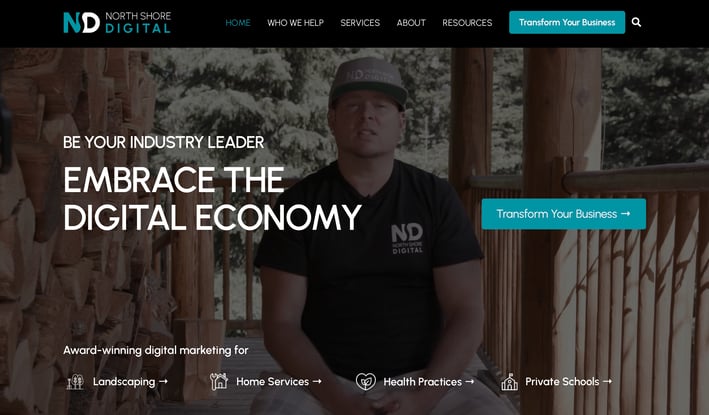Click the search magnifier icon in header
The height and width of the screenshot is (415, 709).
(x=636, y=22)
